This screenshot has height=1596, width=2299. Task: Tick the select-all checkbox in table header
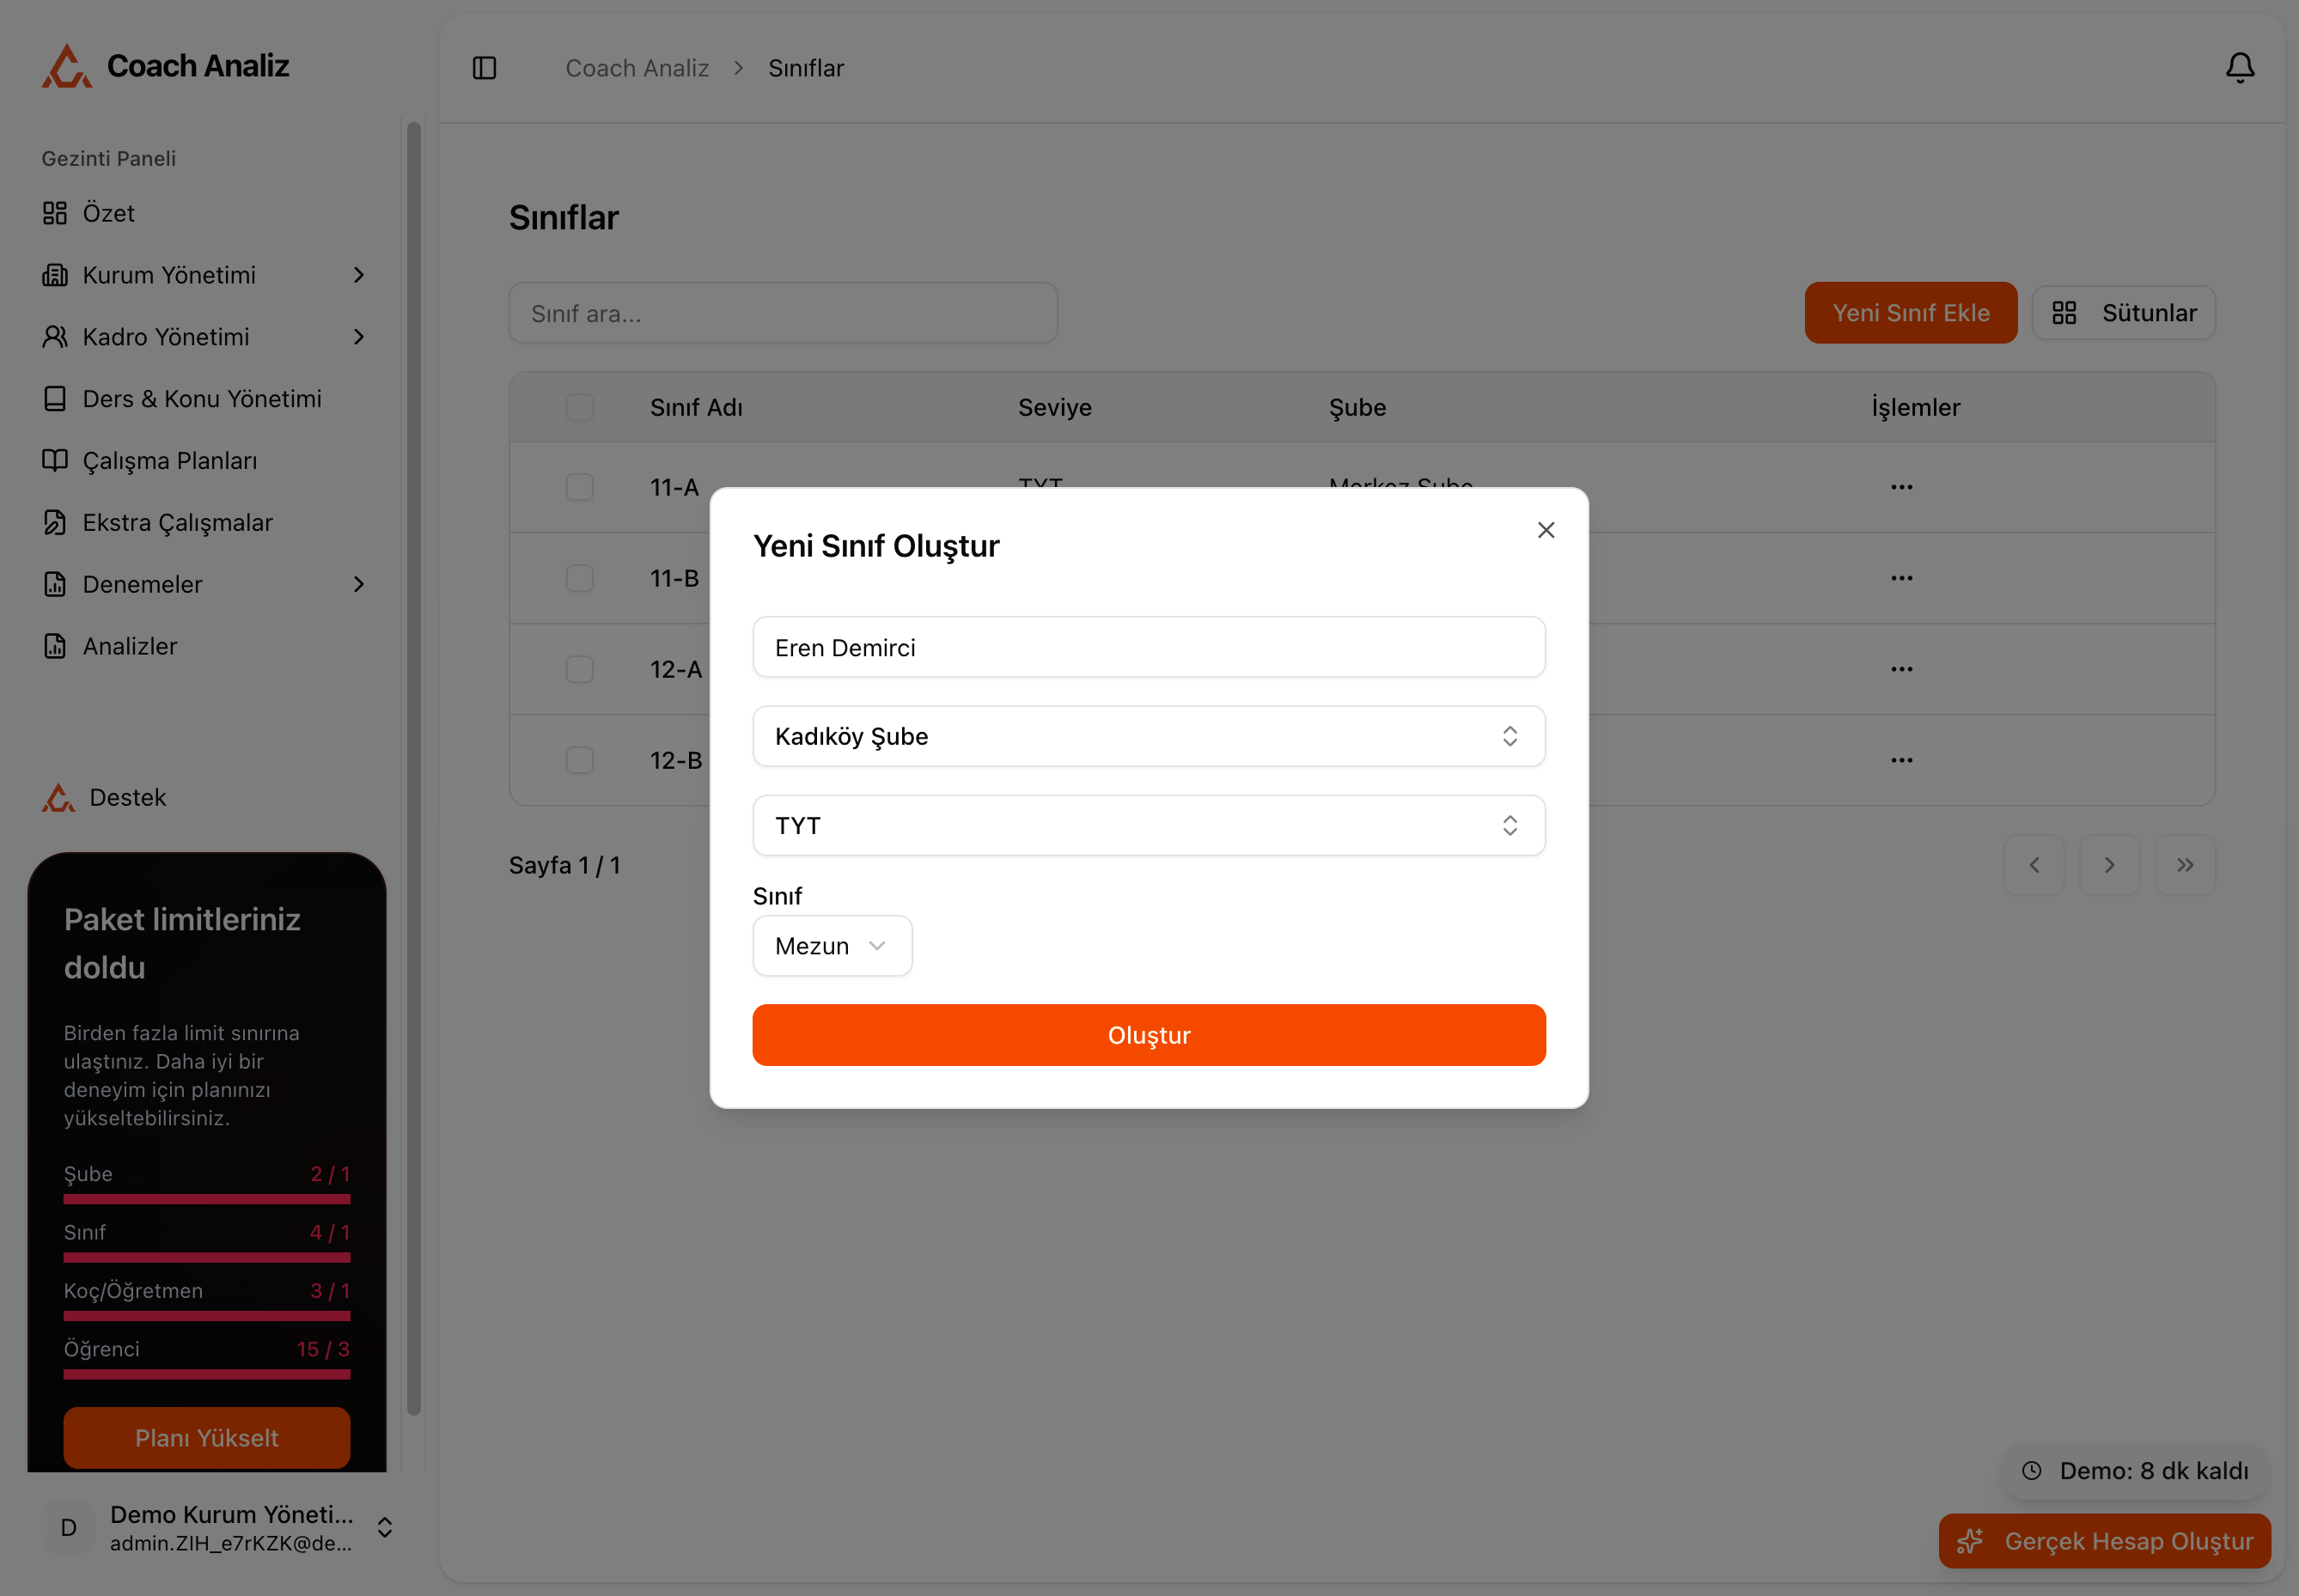[x=579, y=407]
